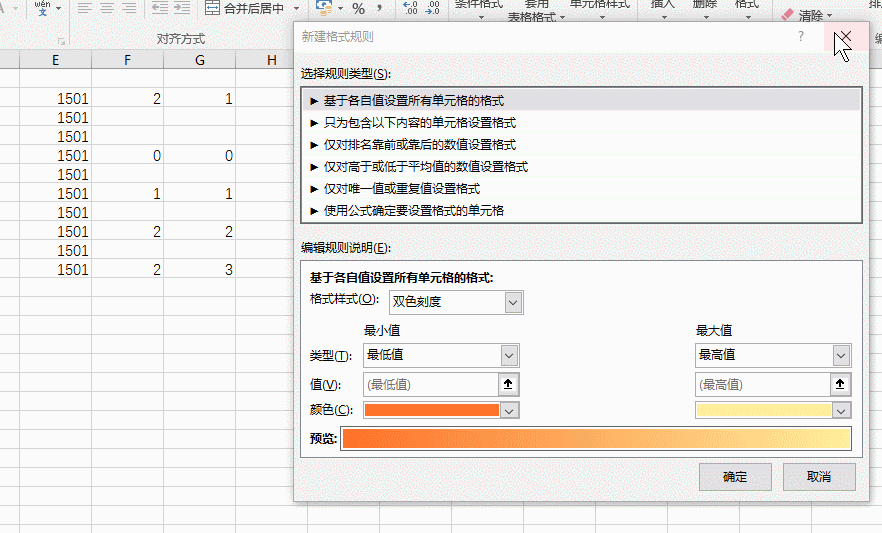Open 格式 format cells dropdown
882x533 pixels.
(747, 9)
